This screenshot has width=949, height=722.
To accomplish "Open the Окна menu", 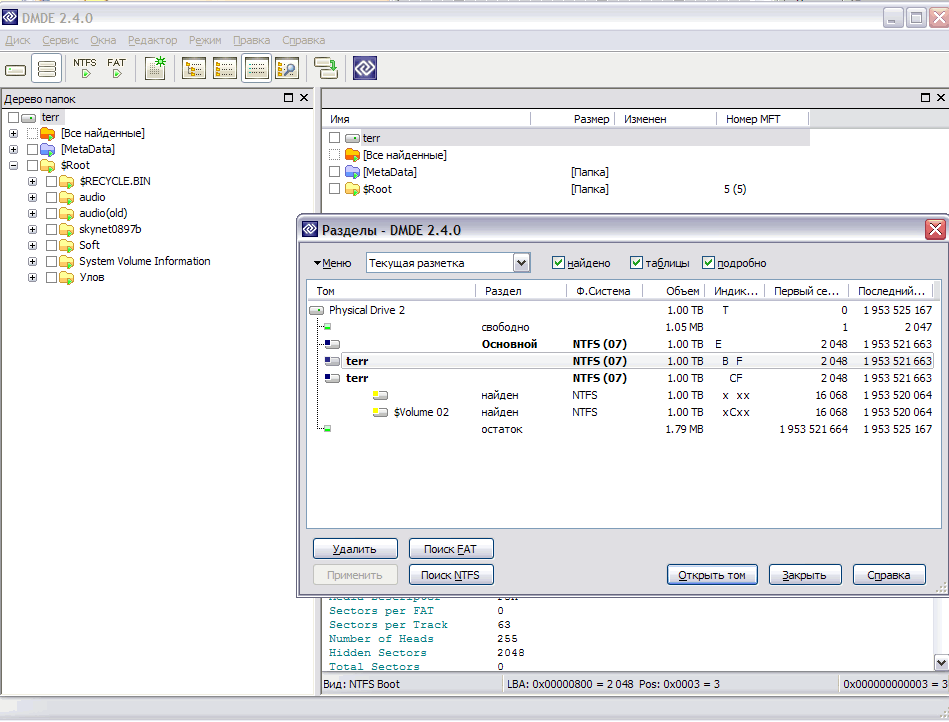I will point(103,41).
